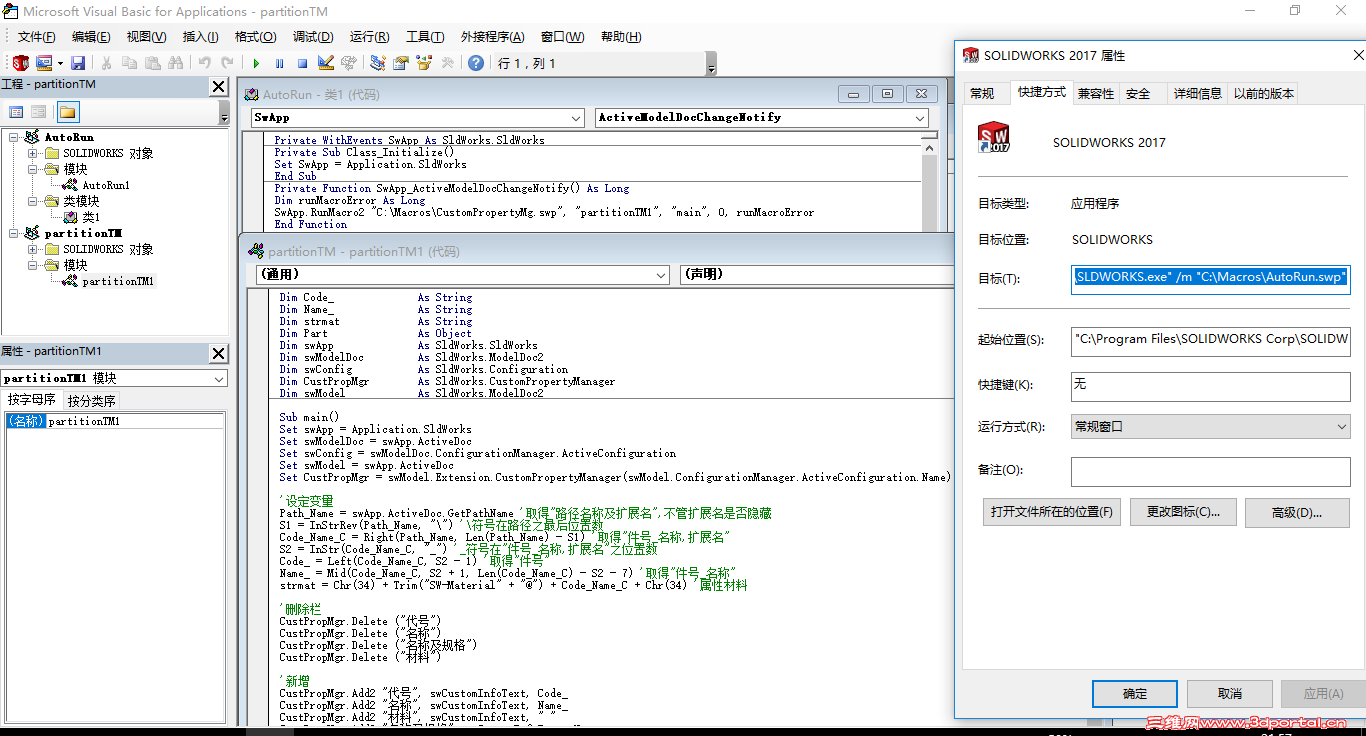
Task: Click 取消 button in properties dialog
Action: [1230, 693]
